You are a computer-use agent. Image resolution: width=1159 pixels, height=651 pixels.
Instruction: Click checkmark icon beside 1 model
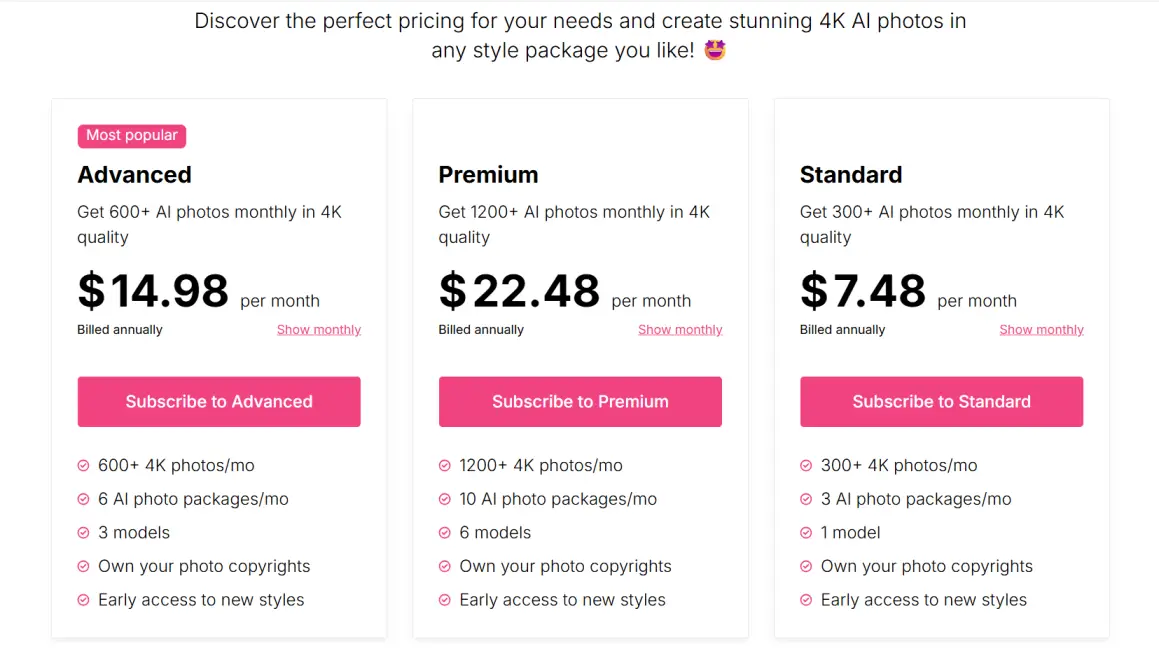click(x=806, y=533)
